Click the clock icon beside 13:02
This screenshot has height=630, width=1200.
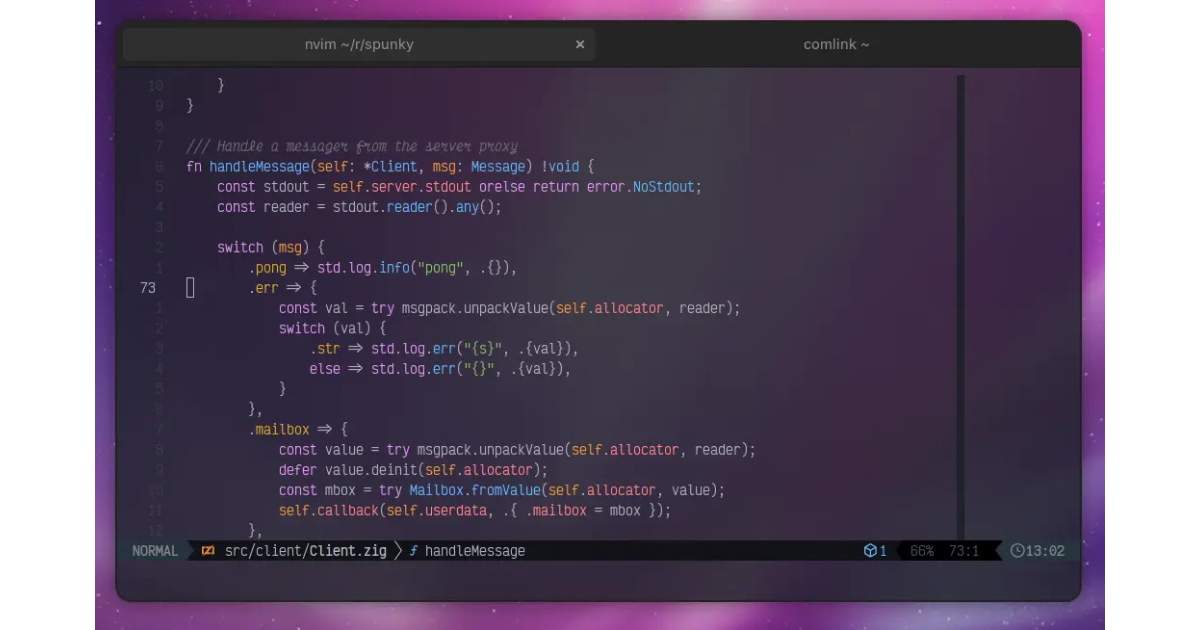(1018, 551)
